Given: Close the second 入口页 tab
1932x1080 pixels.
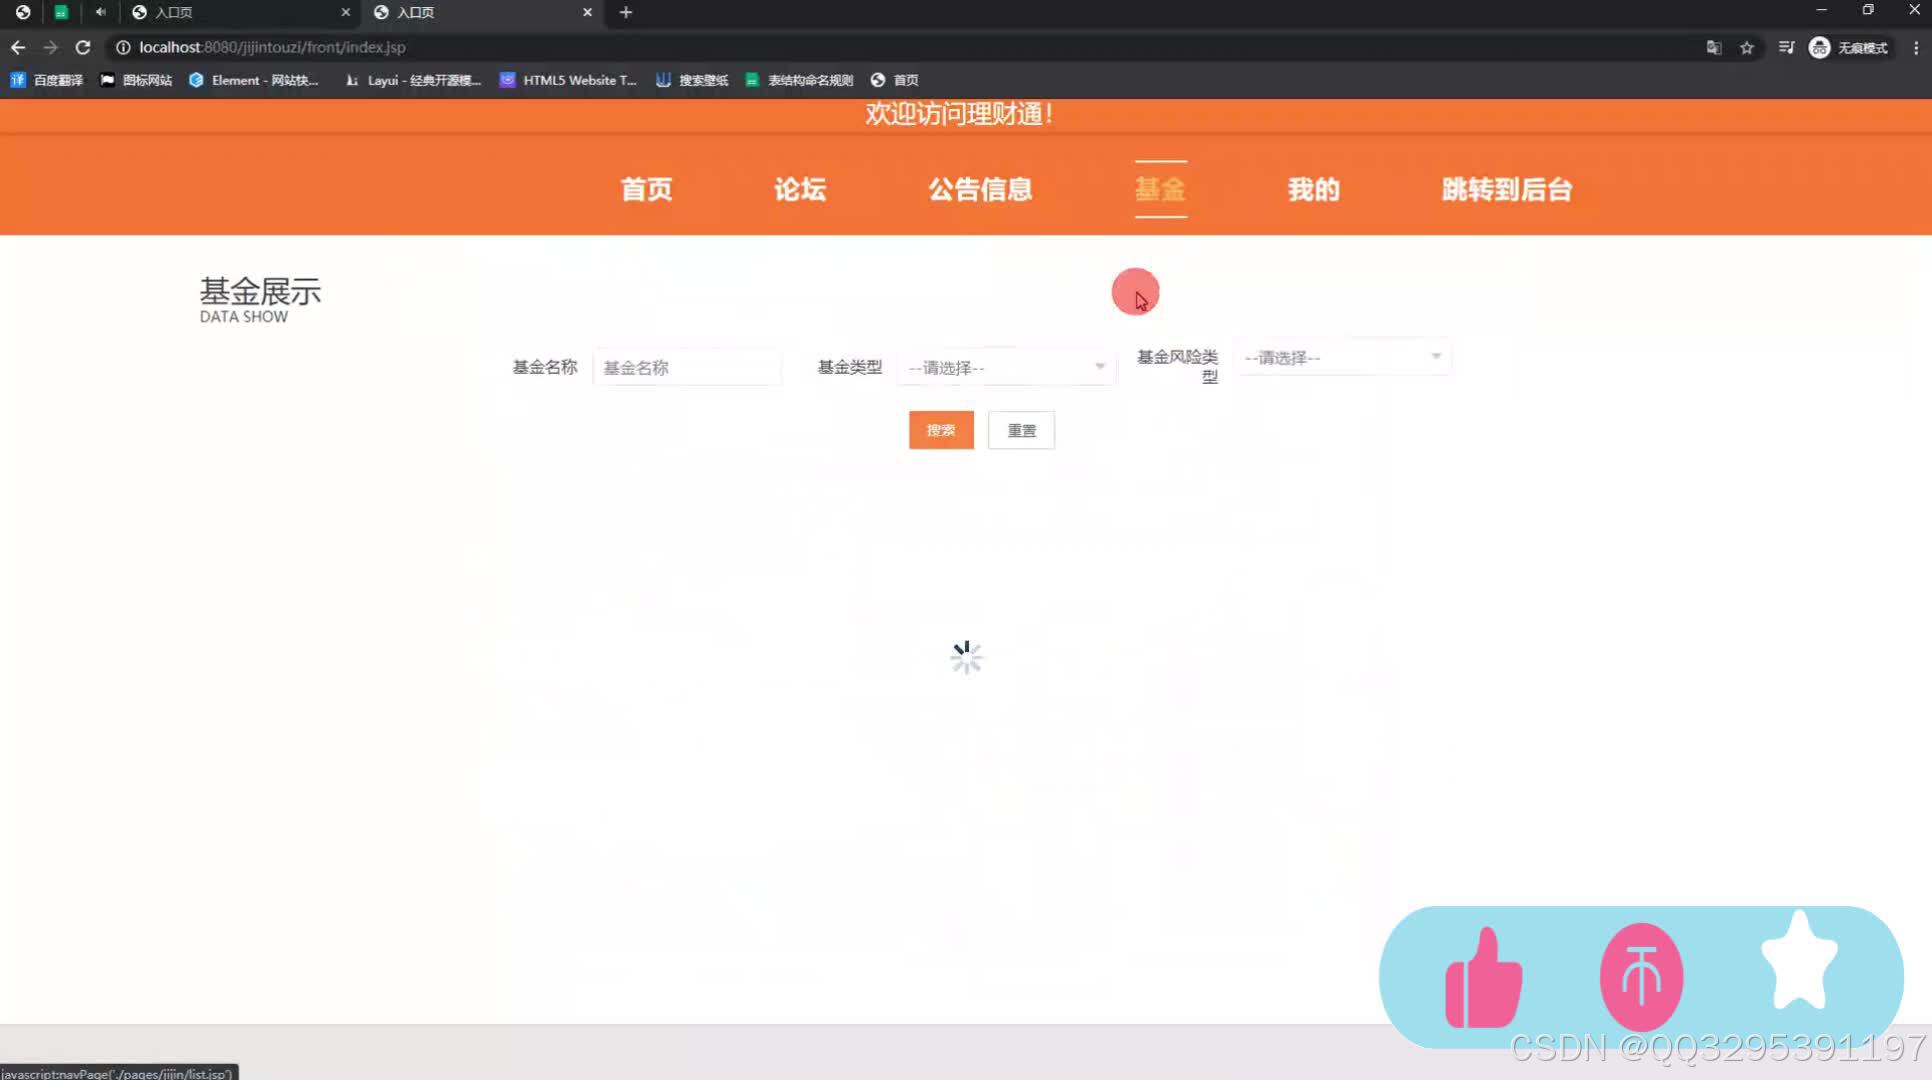Looking at the screenshot, I should point(587,12).
